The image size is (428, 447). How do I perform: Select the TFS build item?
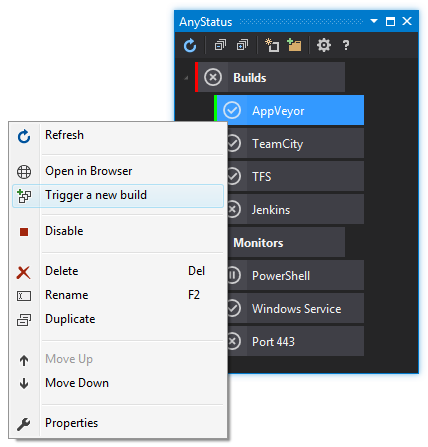point(296,176)
